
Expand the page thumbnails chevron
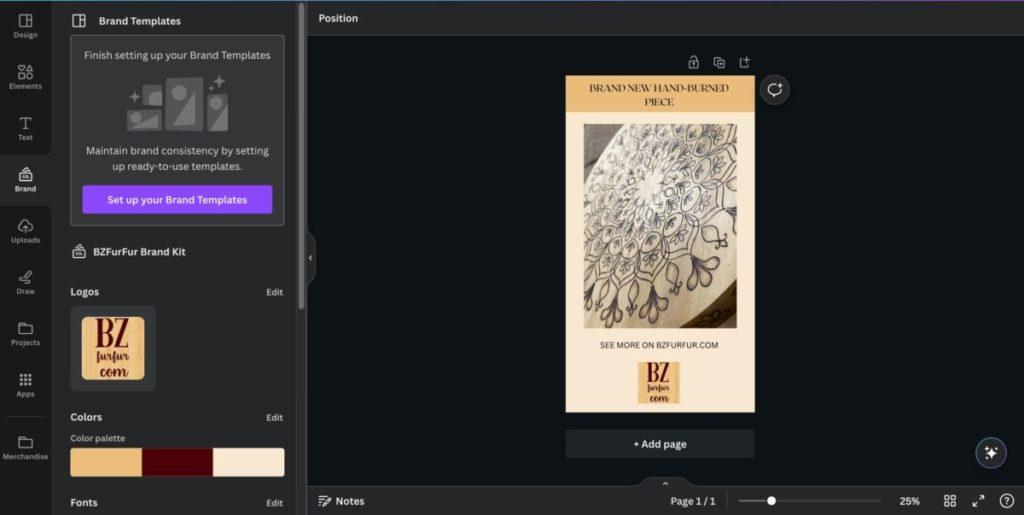click(665, 483)
